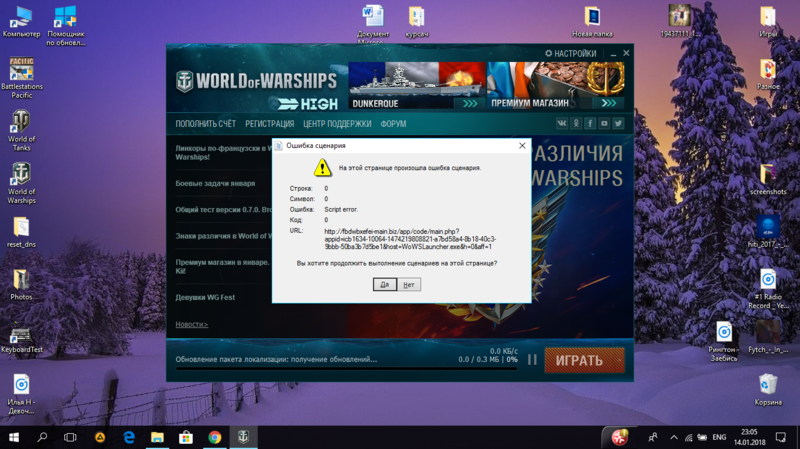The width and height of the screenshot is (800, 449).
Task: Open НАСТРОЙКИ settings in launcher
Action: [570, 53]
